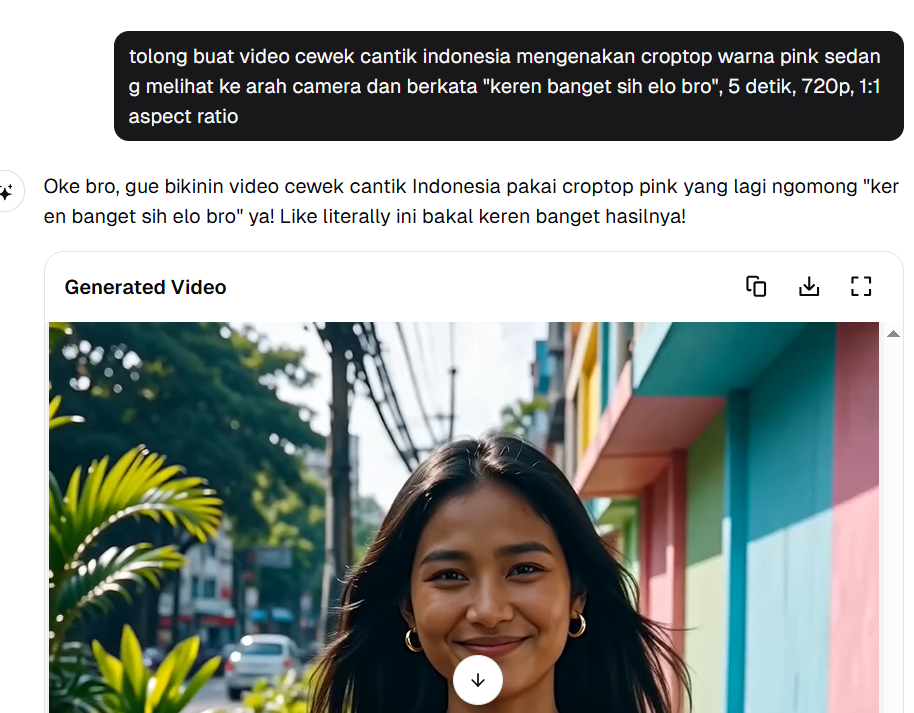The image size is (914, 713).
Task: Click the white car in the video frame
Action: point(262,660)
